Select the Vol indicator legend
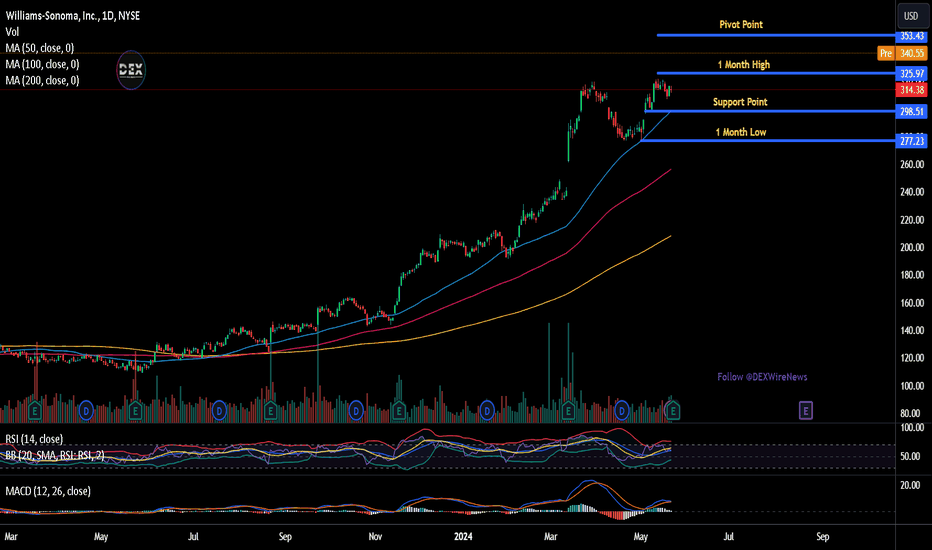Viewport: 932px width, 550px height. coord(12,32)
